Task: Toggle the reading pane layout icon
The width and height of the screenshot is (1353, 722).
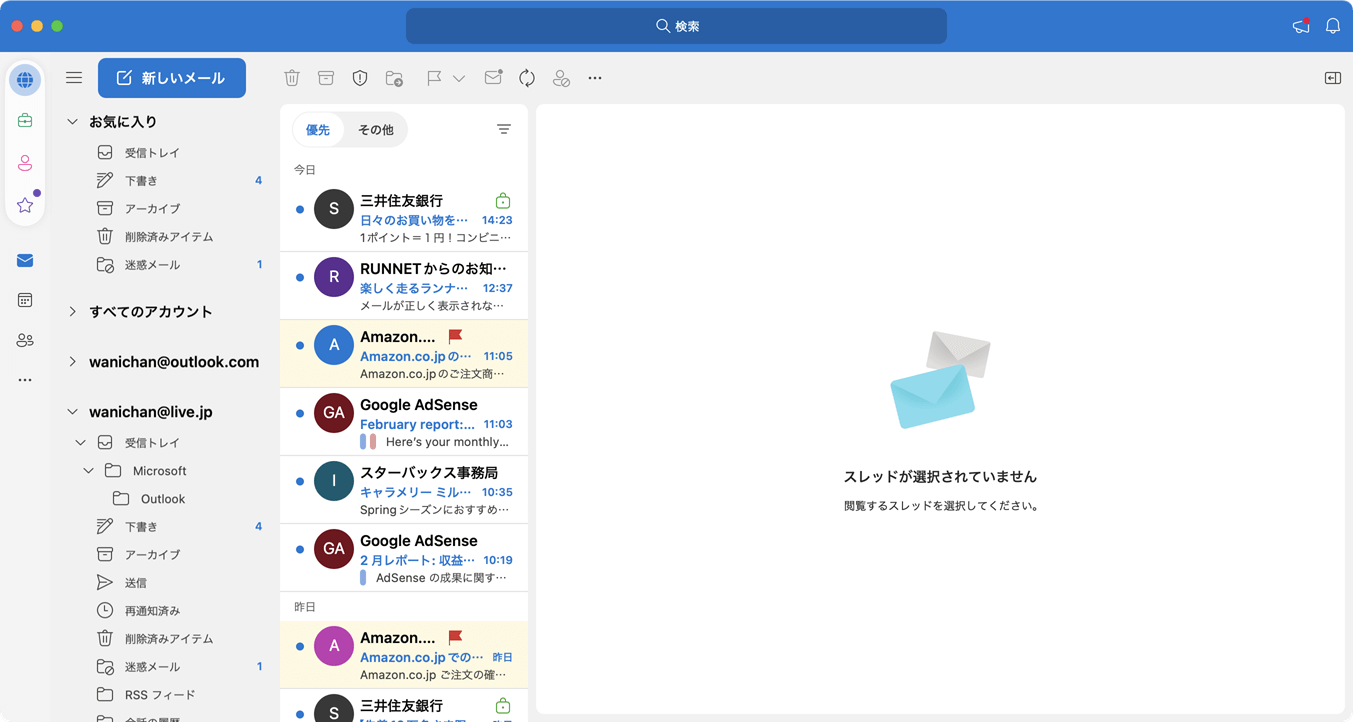Action: click(x=1333, y=78)
